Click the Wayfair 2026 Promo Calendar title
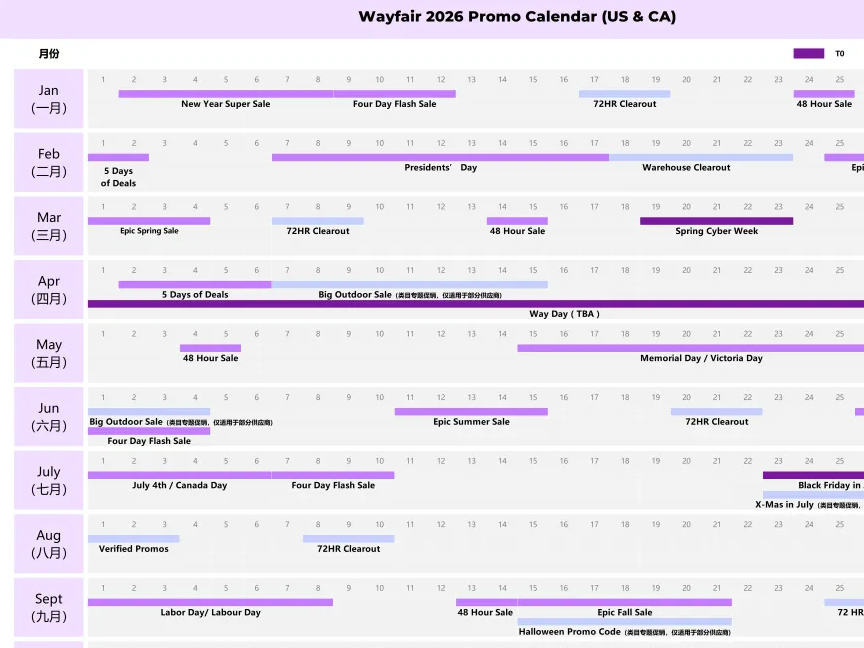864x648 pixels. pyautogui.click(x=517, y=17)
